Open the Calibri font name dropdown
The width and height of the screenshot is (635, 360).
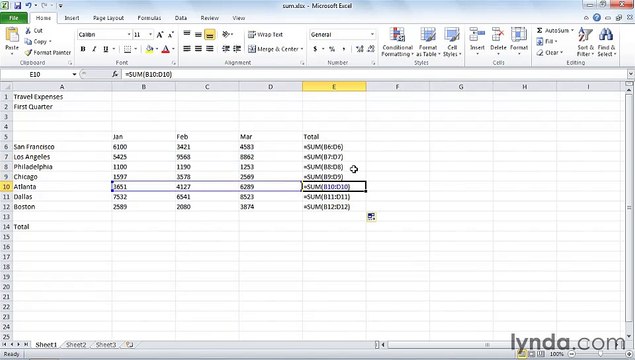(x=129, y=34)
